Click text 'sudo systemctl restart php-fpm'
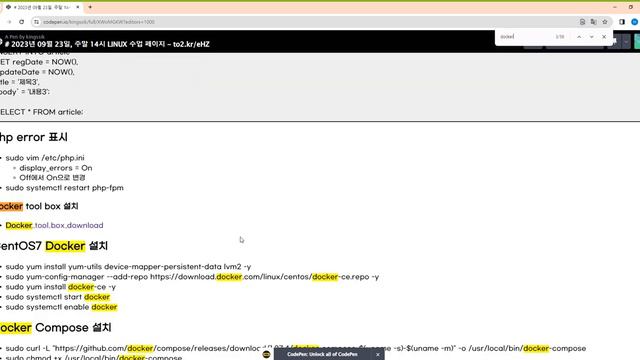The height and width of the screenshot is (360, 640). pos(64,188)
